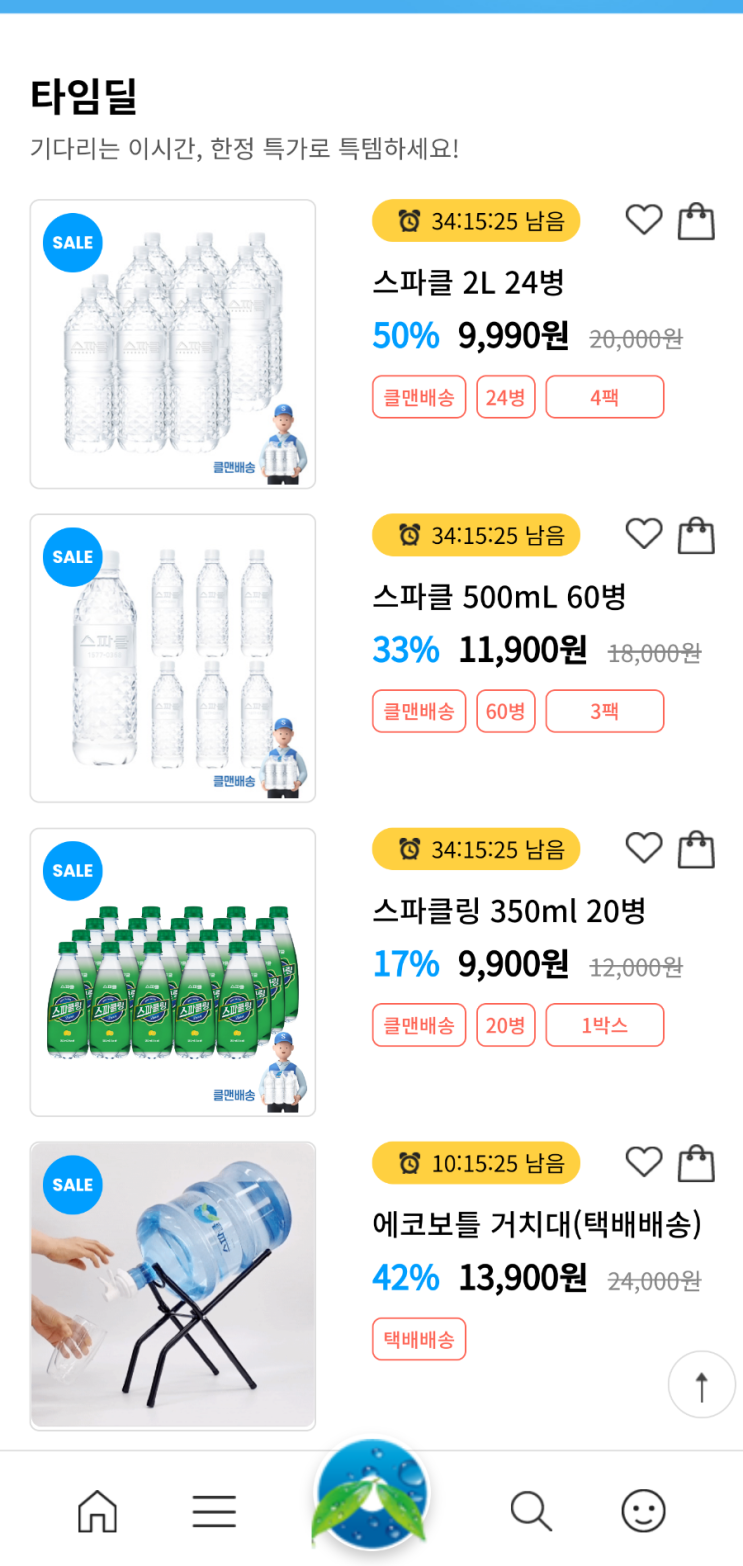View 스파클링 350ml 20병 product thumbnail
743x1566 pixels.
173,972
